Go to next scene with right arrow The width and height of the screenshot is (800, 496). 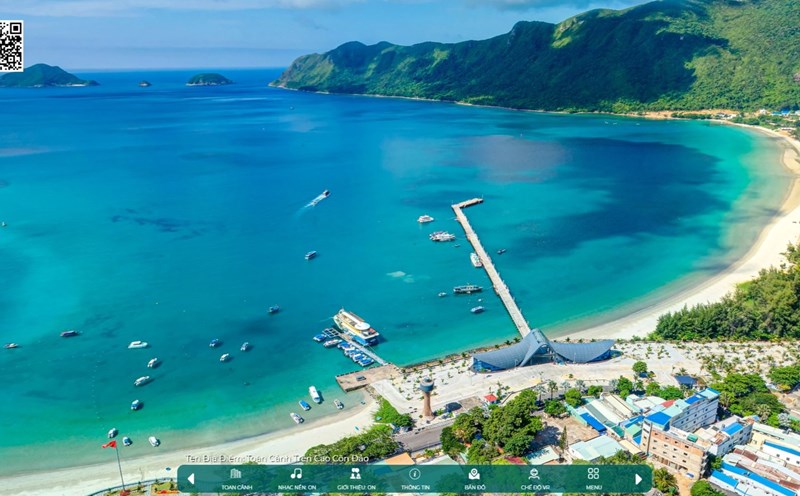(x=639, y=479)
